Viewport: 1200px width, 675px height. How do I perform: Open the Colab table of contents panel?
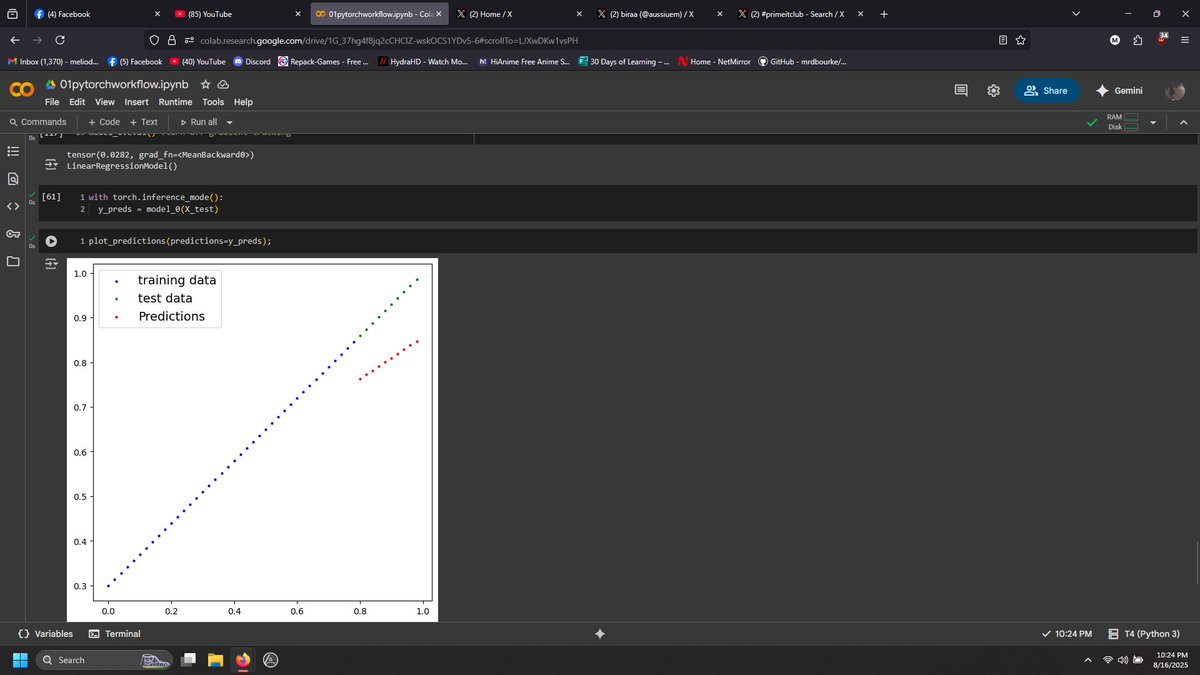pos(13,152)
